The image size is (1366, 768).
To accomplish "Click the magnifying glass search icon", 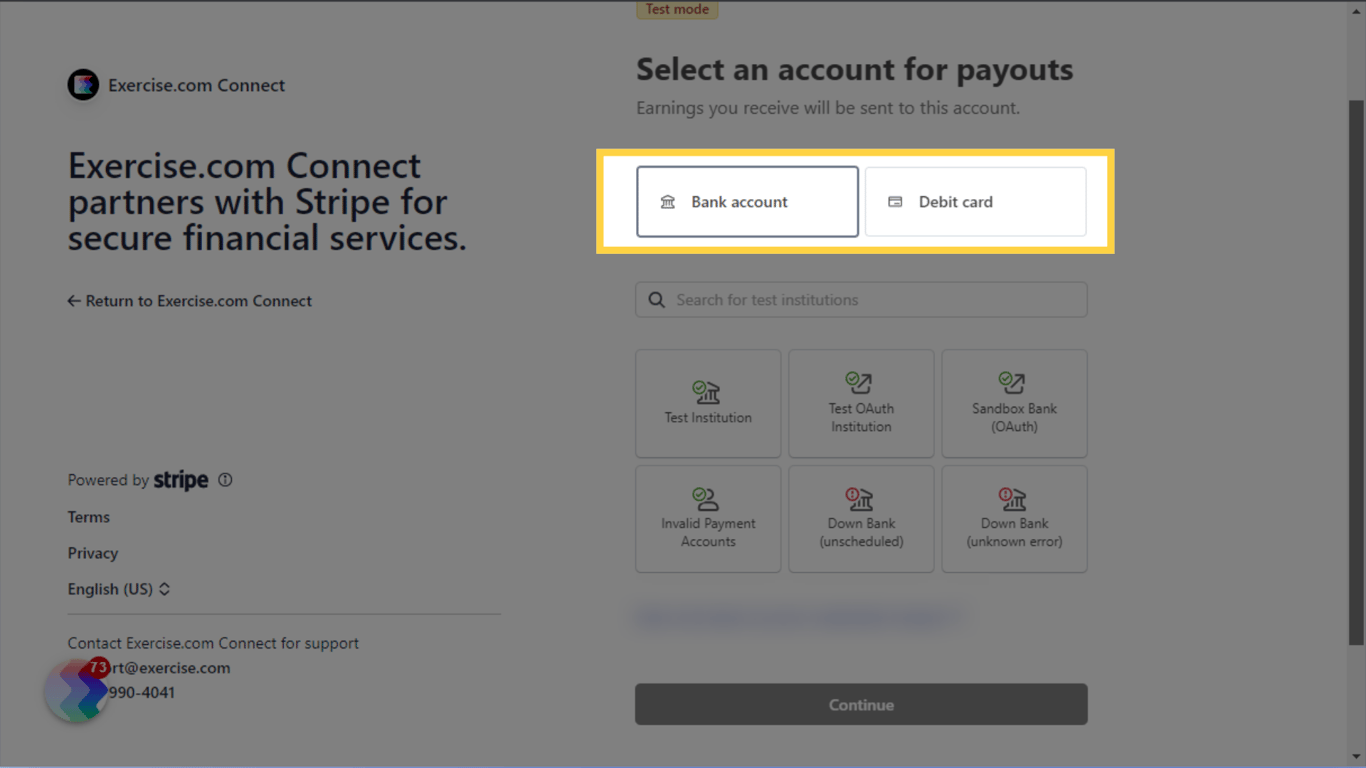I will 656,299.
